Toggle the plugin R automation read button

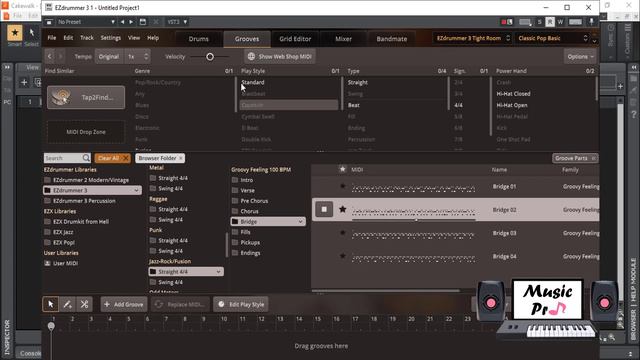point(550,22)
